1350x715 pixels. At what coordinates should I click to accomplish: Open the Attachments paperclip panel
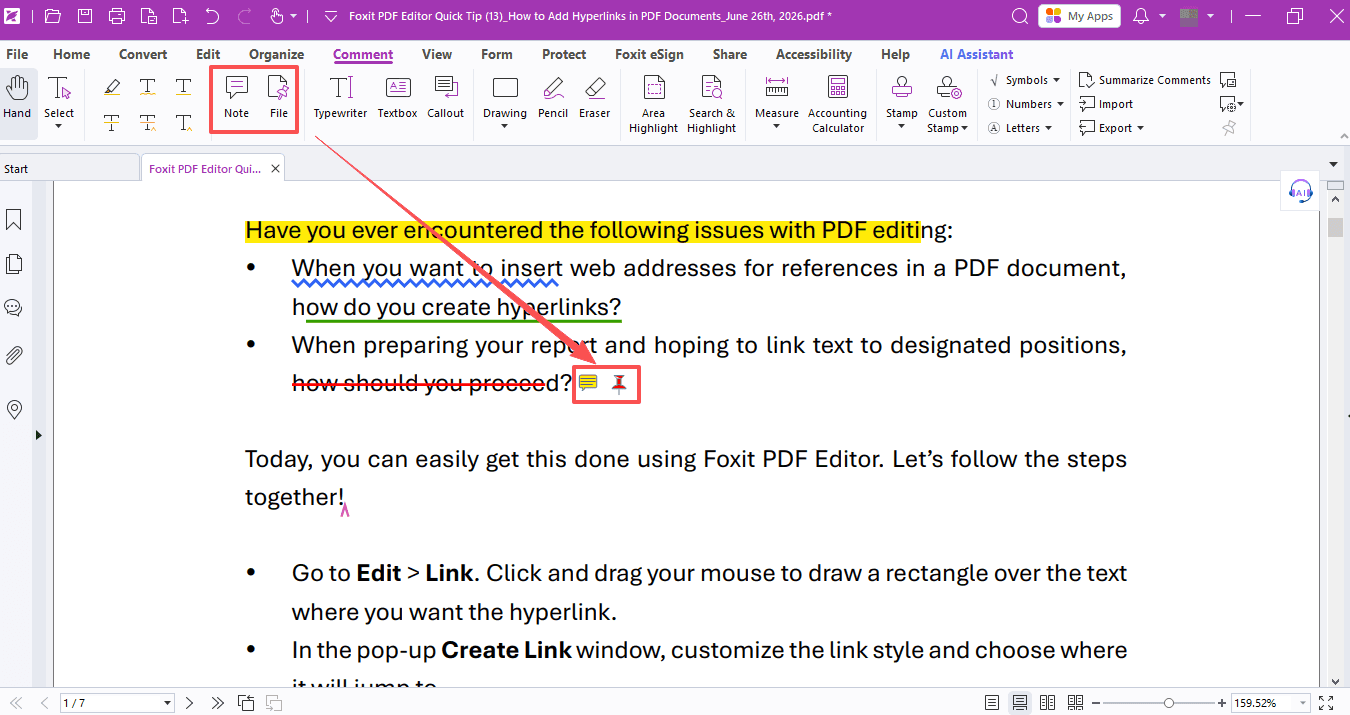(14, 355)
